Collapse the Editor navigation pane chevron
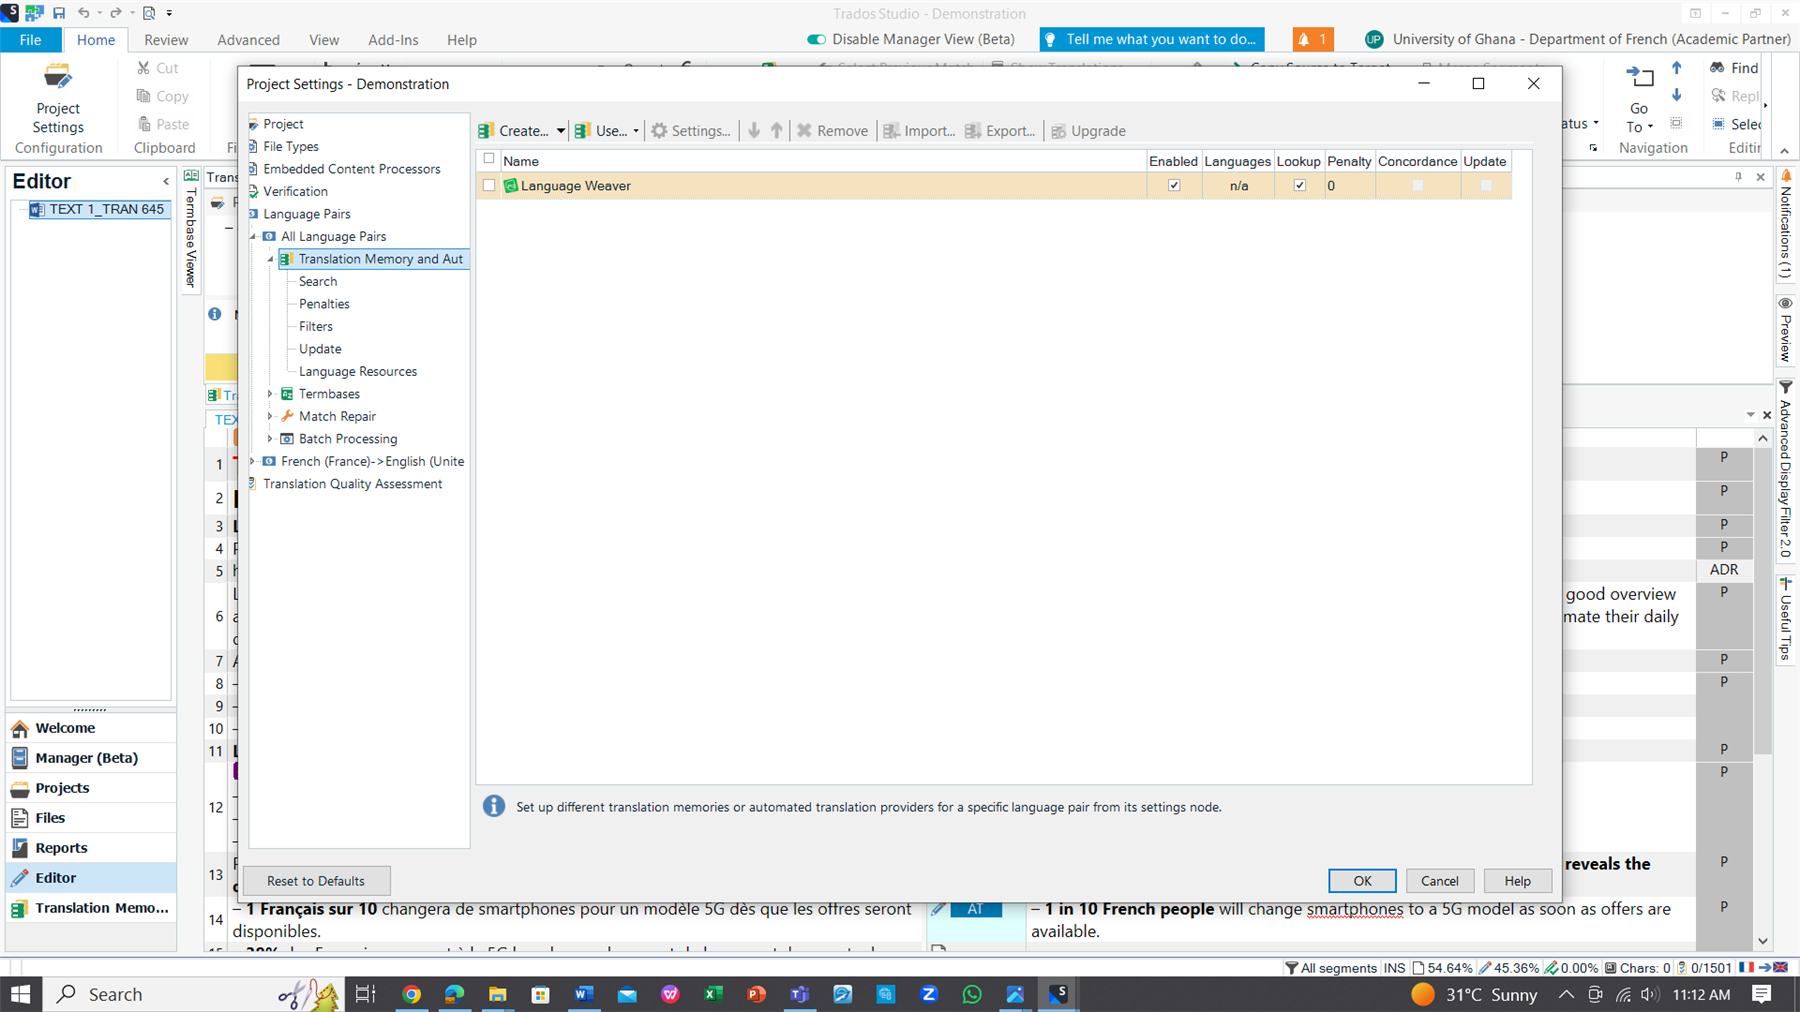 pyautogui.click(x=166, y=181)
